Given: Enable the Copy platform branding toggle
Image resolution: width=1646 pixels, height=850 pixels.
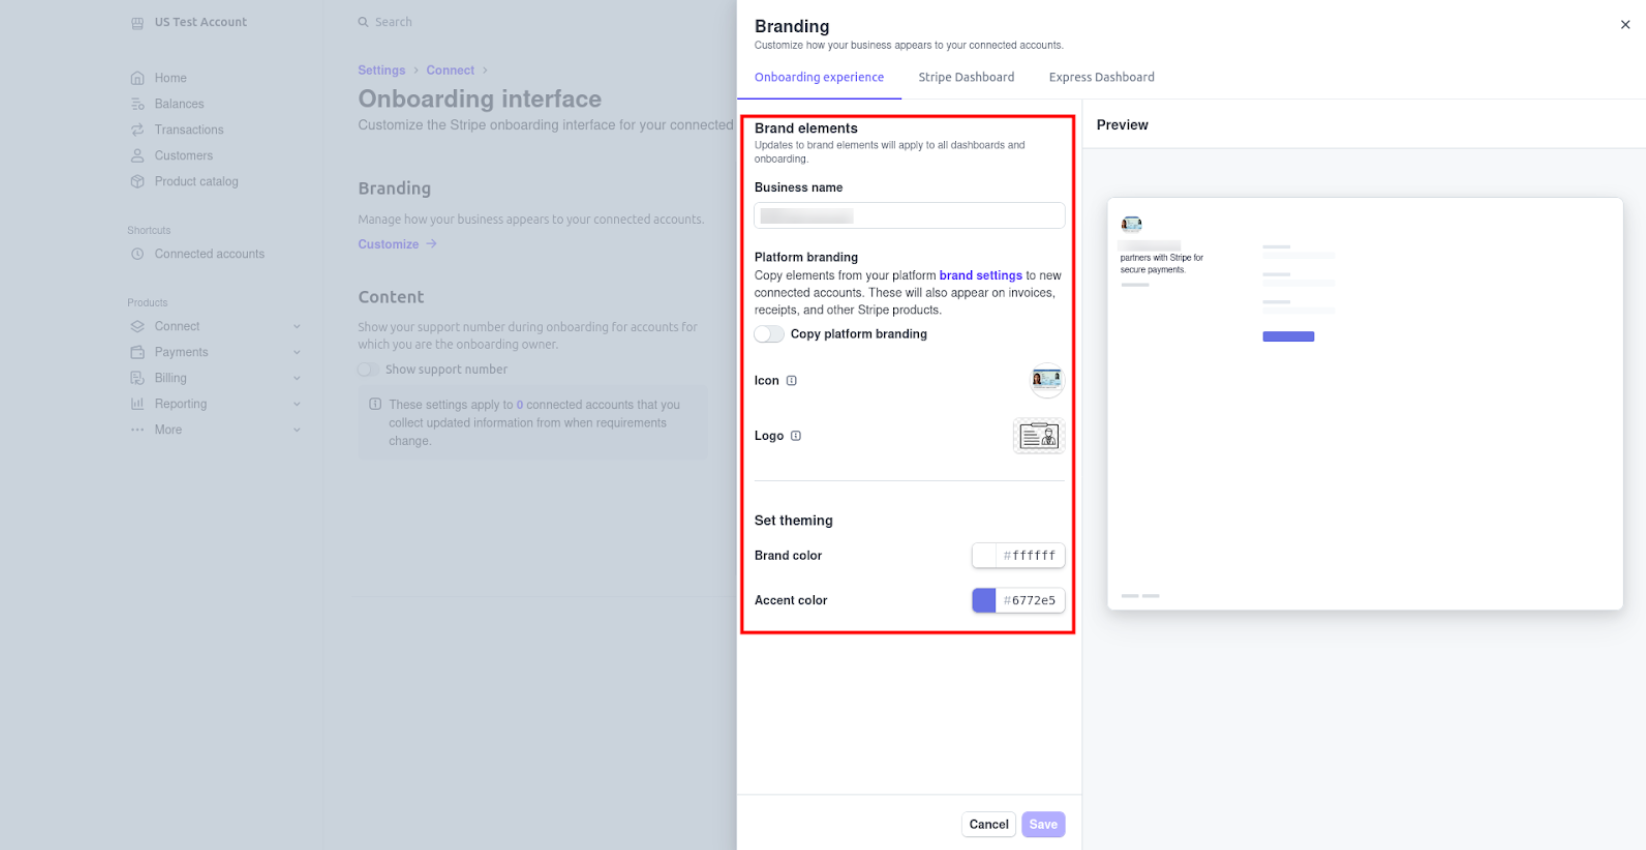Looking at the screenshot, I should pyautogui.click(x=769, y=334).
